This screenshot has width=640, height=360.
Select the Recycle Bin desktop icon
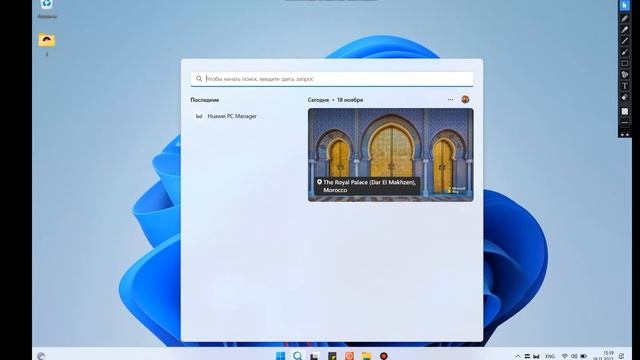click(47, 9)
